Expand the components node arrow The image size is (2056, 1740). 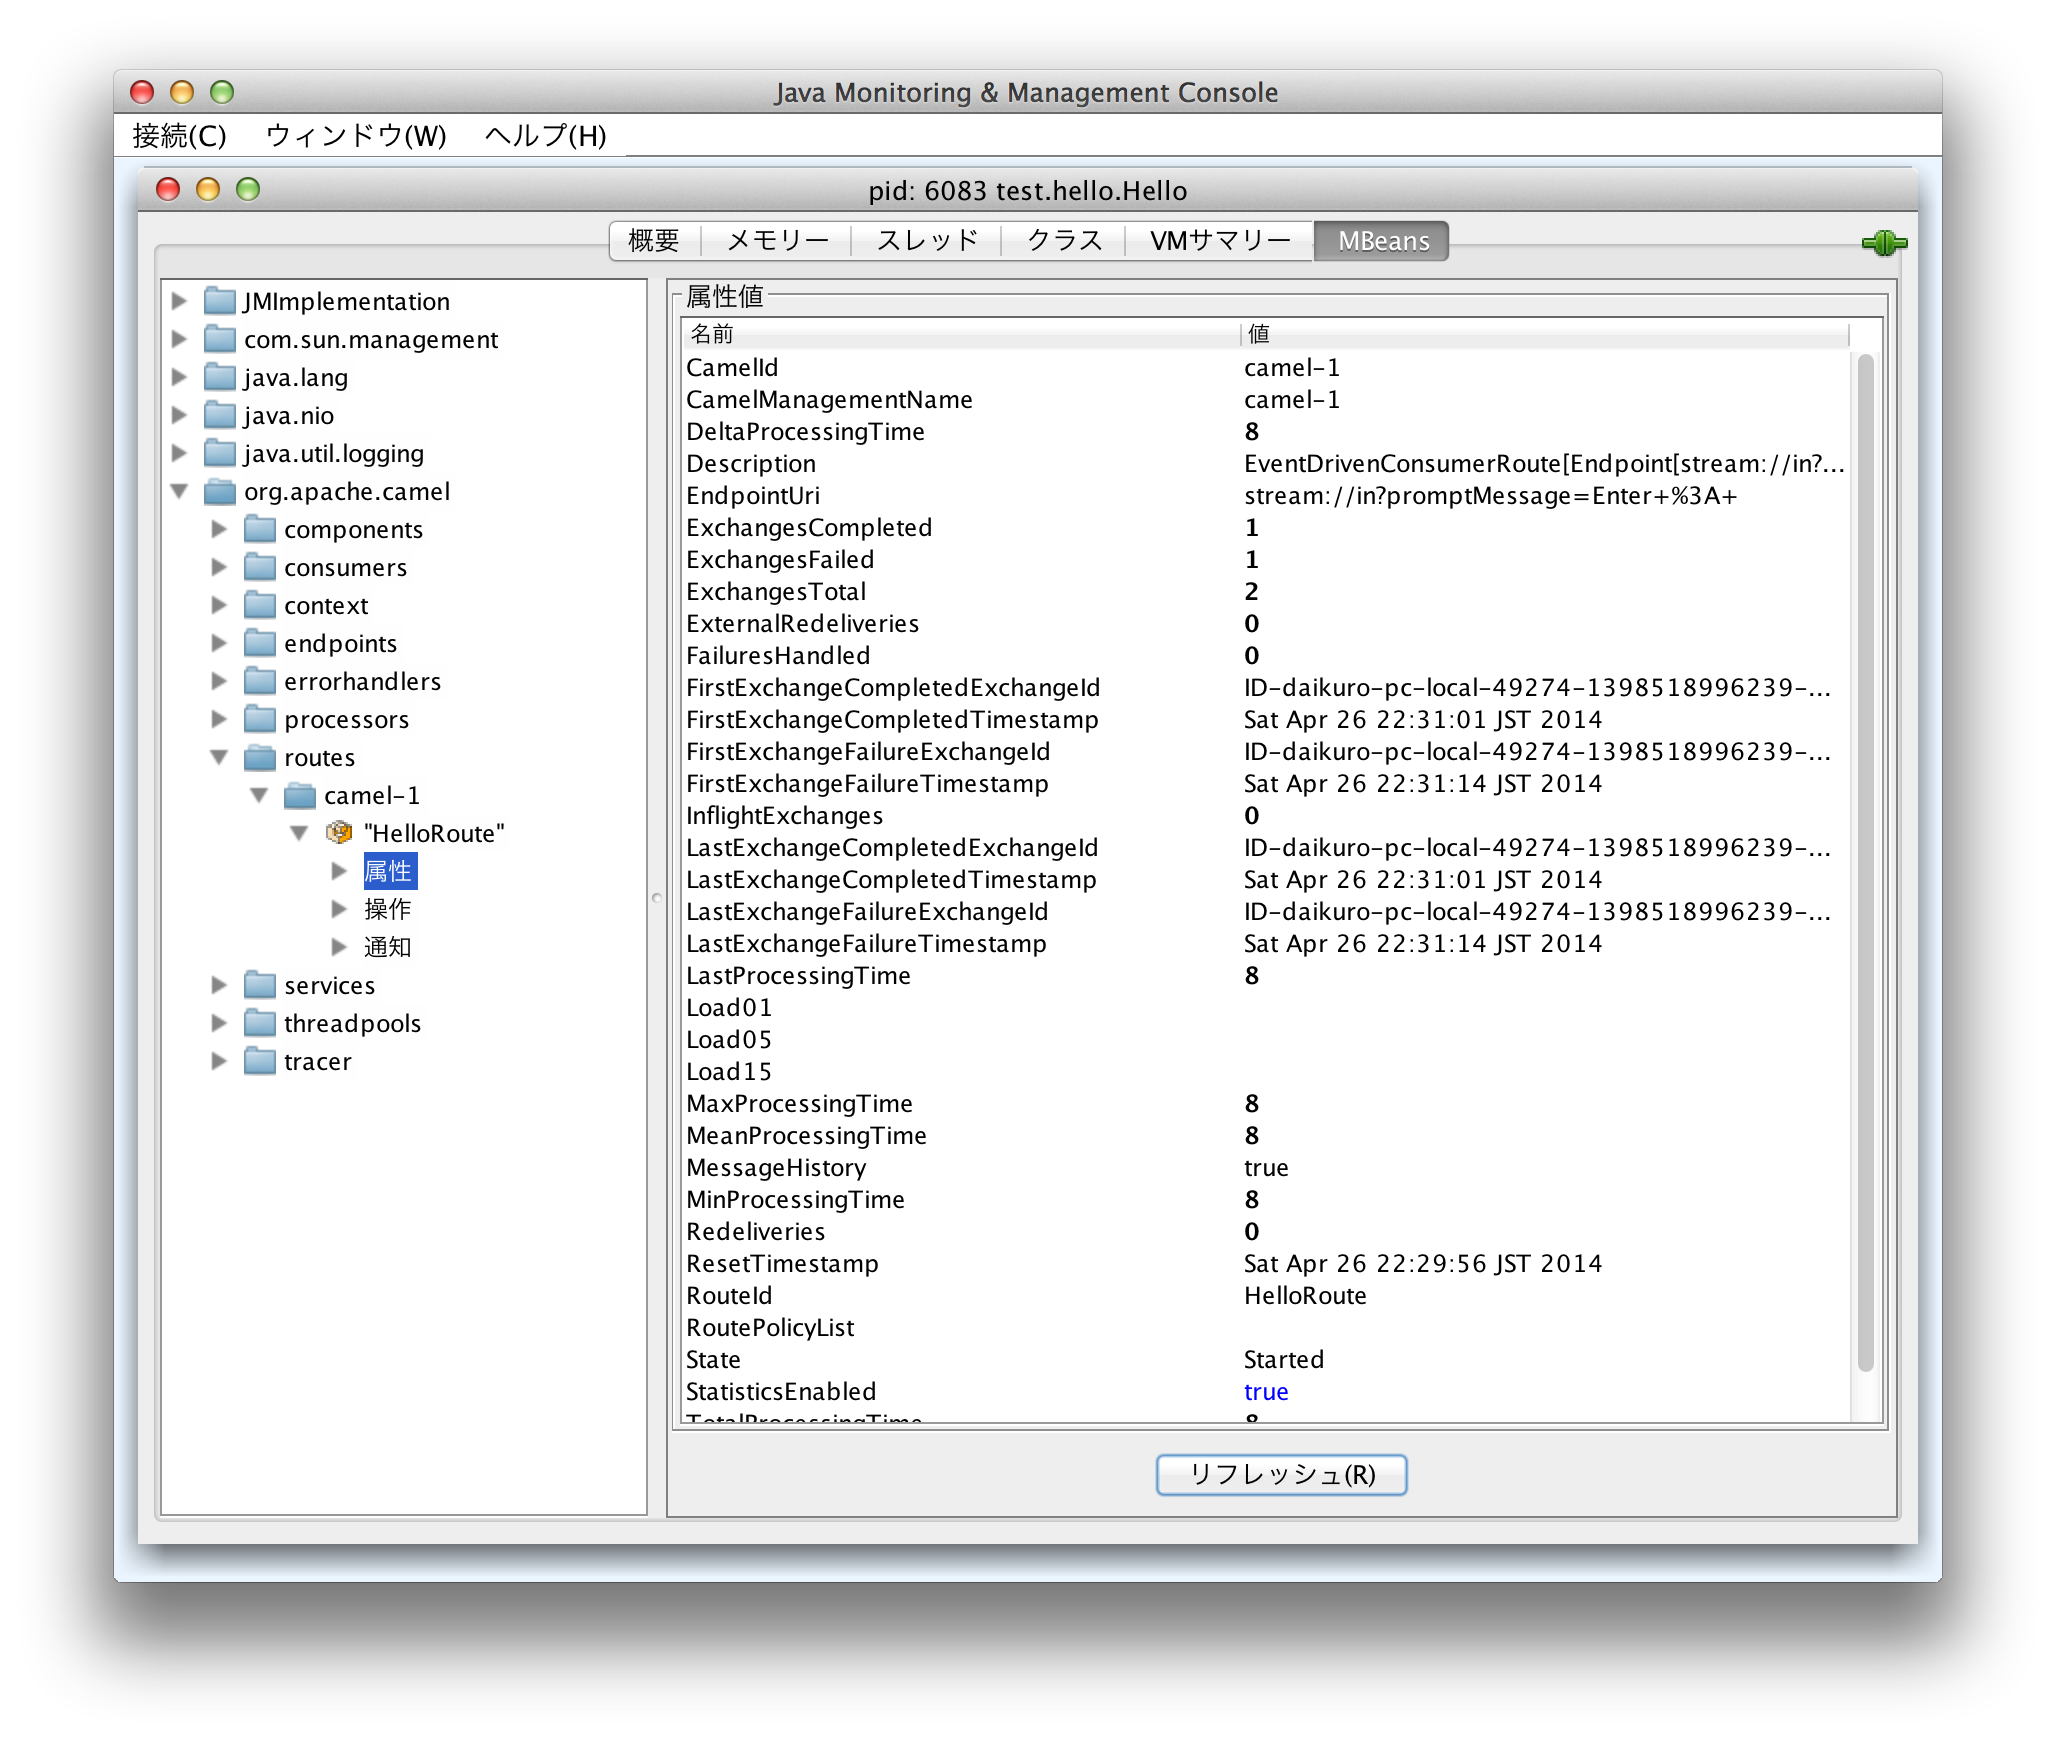[219, 528]
